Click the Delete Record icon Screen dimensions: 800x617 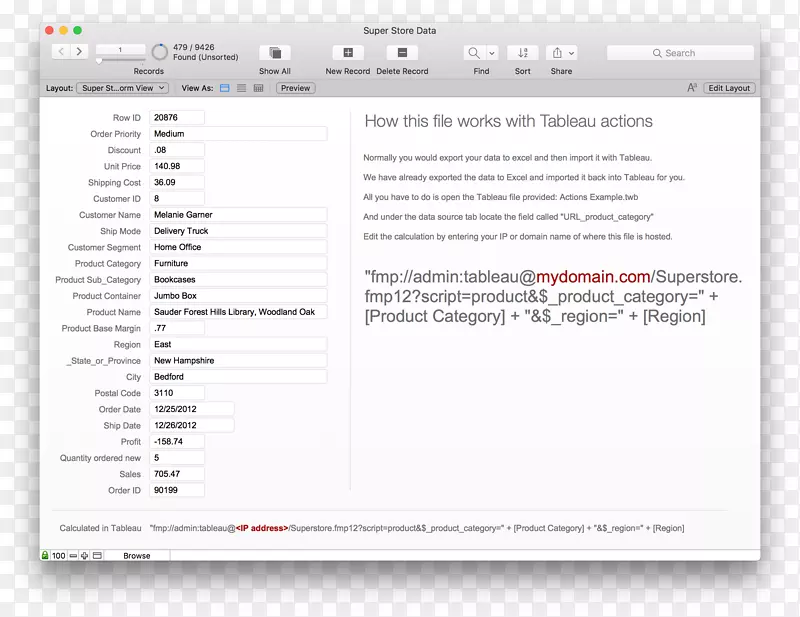(402, 53)
